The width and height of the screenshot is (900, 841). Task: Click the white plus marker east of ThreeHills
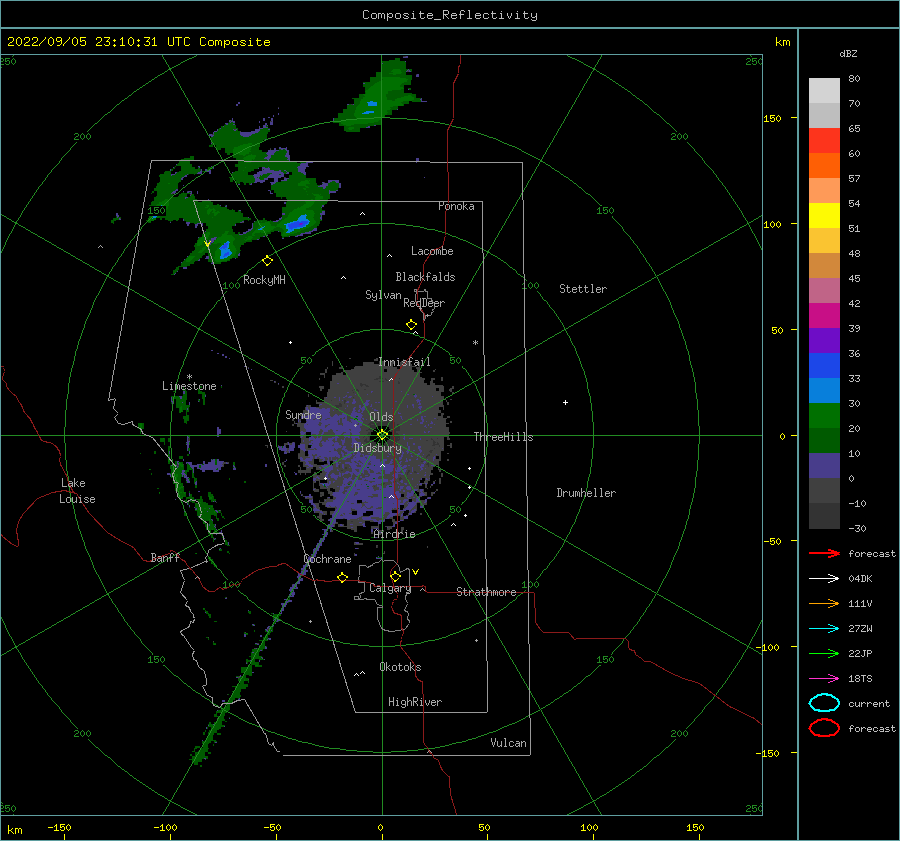565,402
